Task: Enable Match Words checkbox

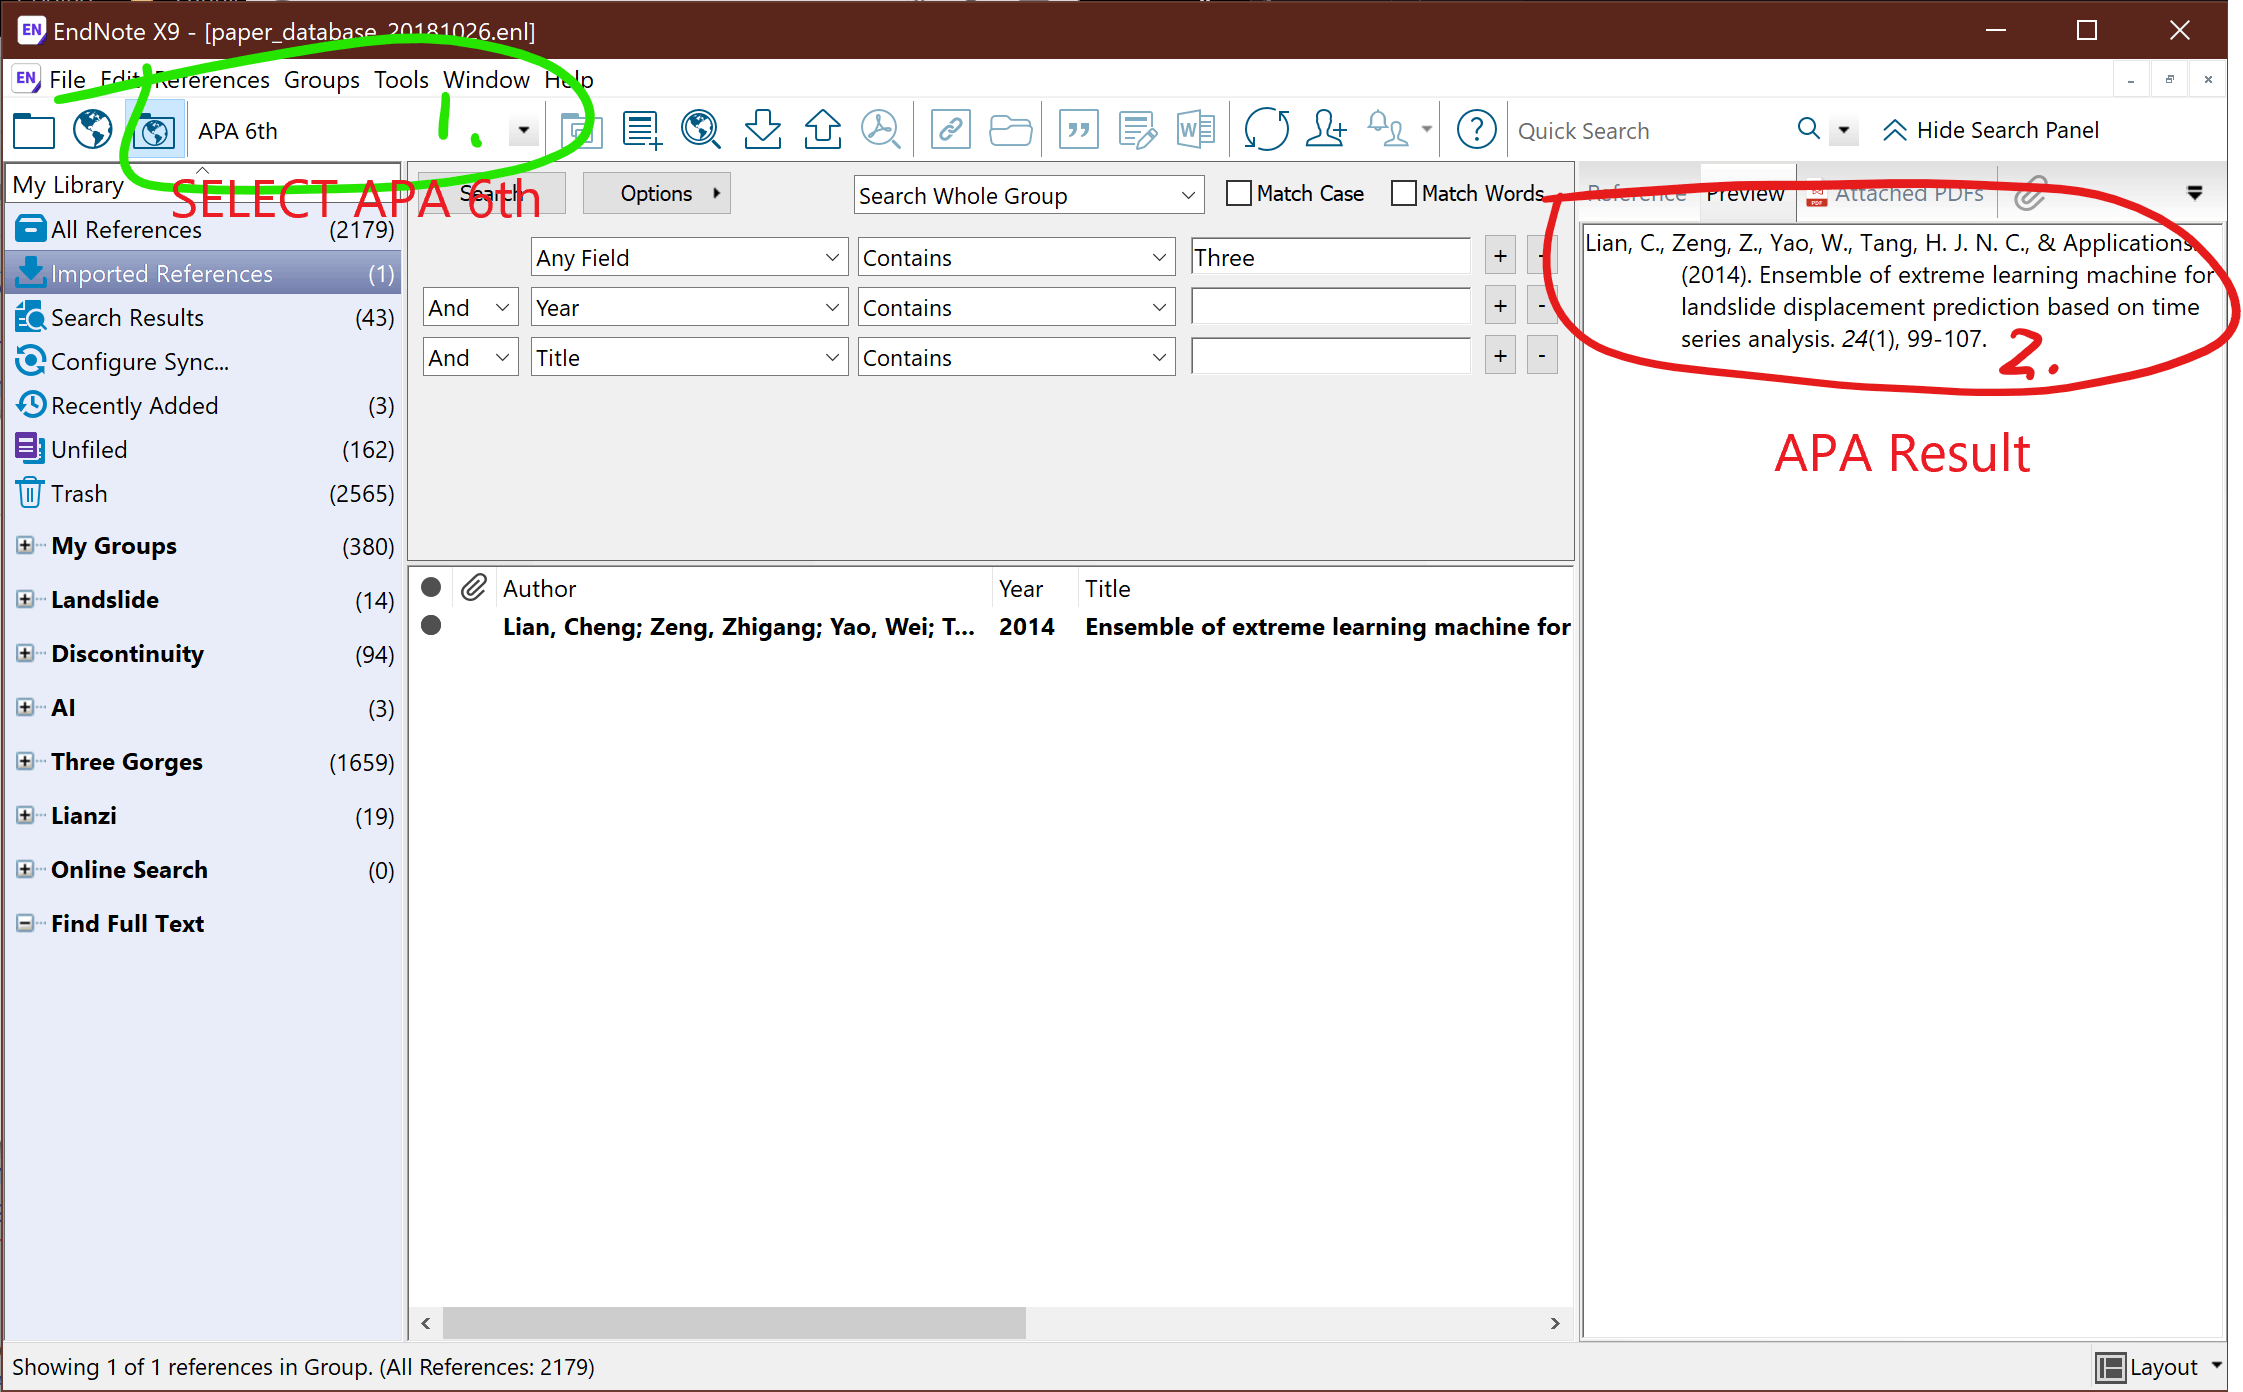Action: [1403, 193]
